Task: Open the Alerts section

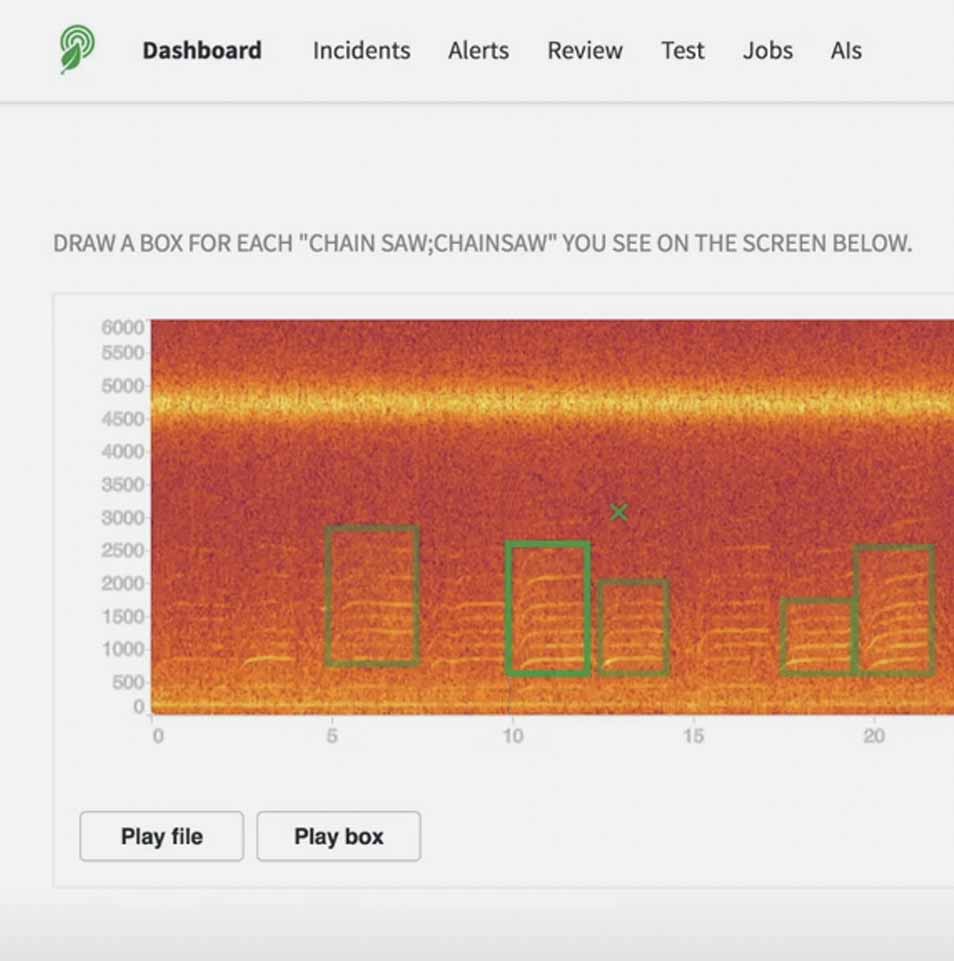Action: tap(479, 50)
